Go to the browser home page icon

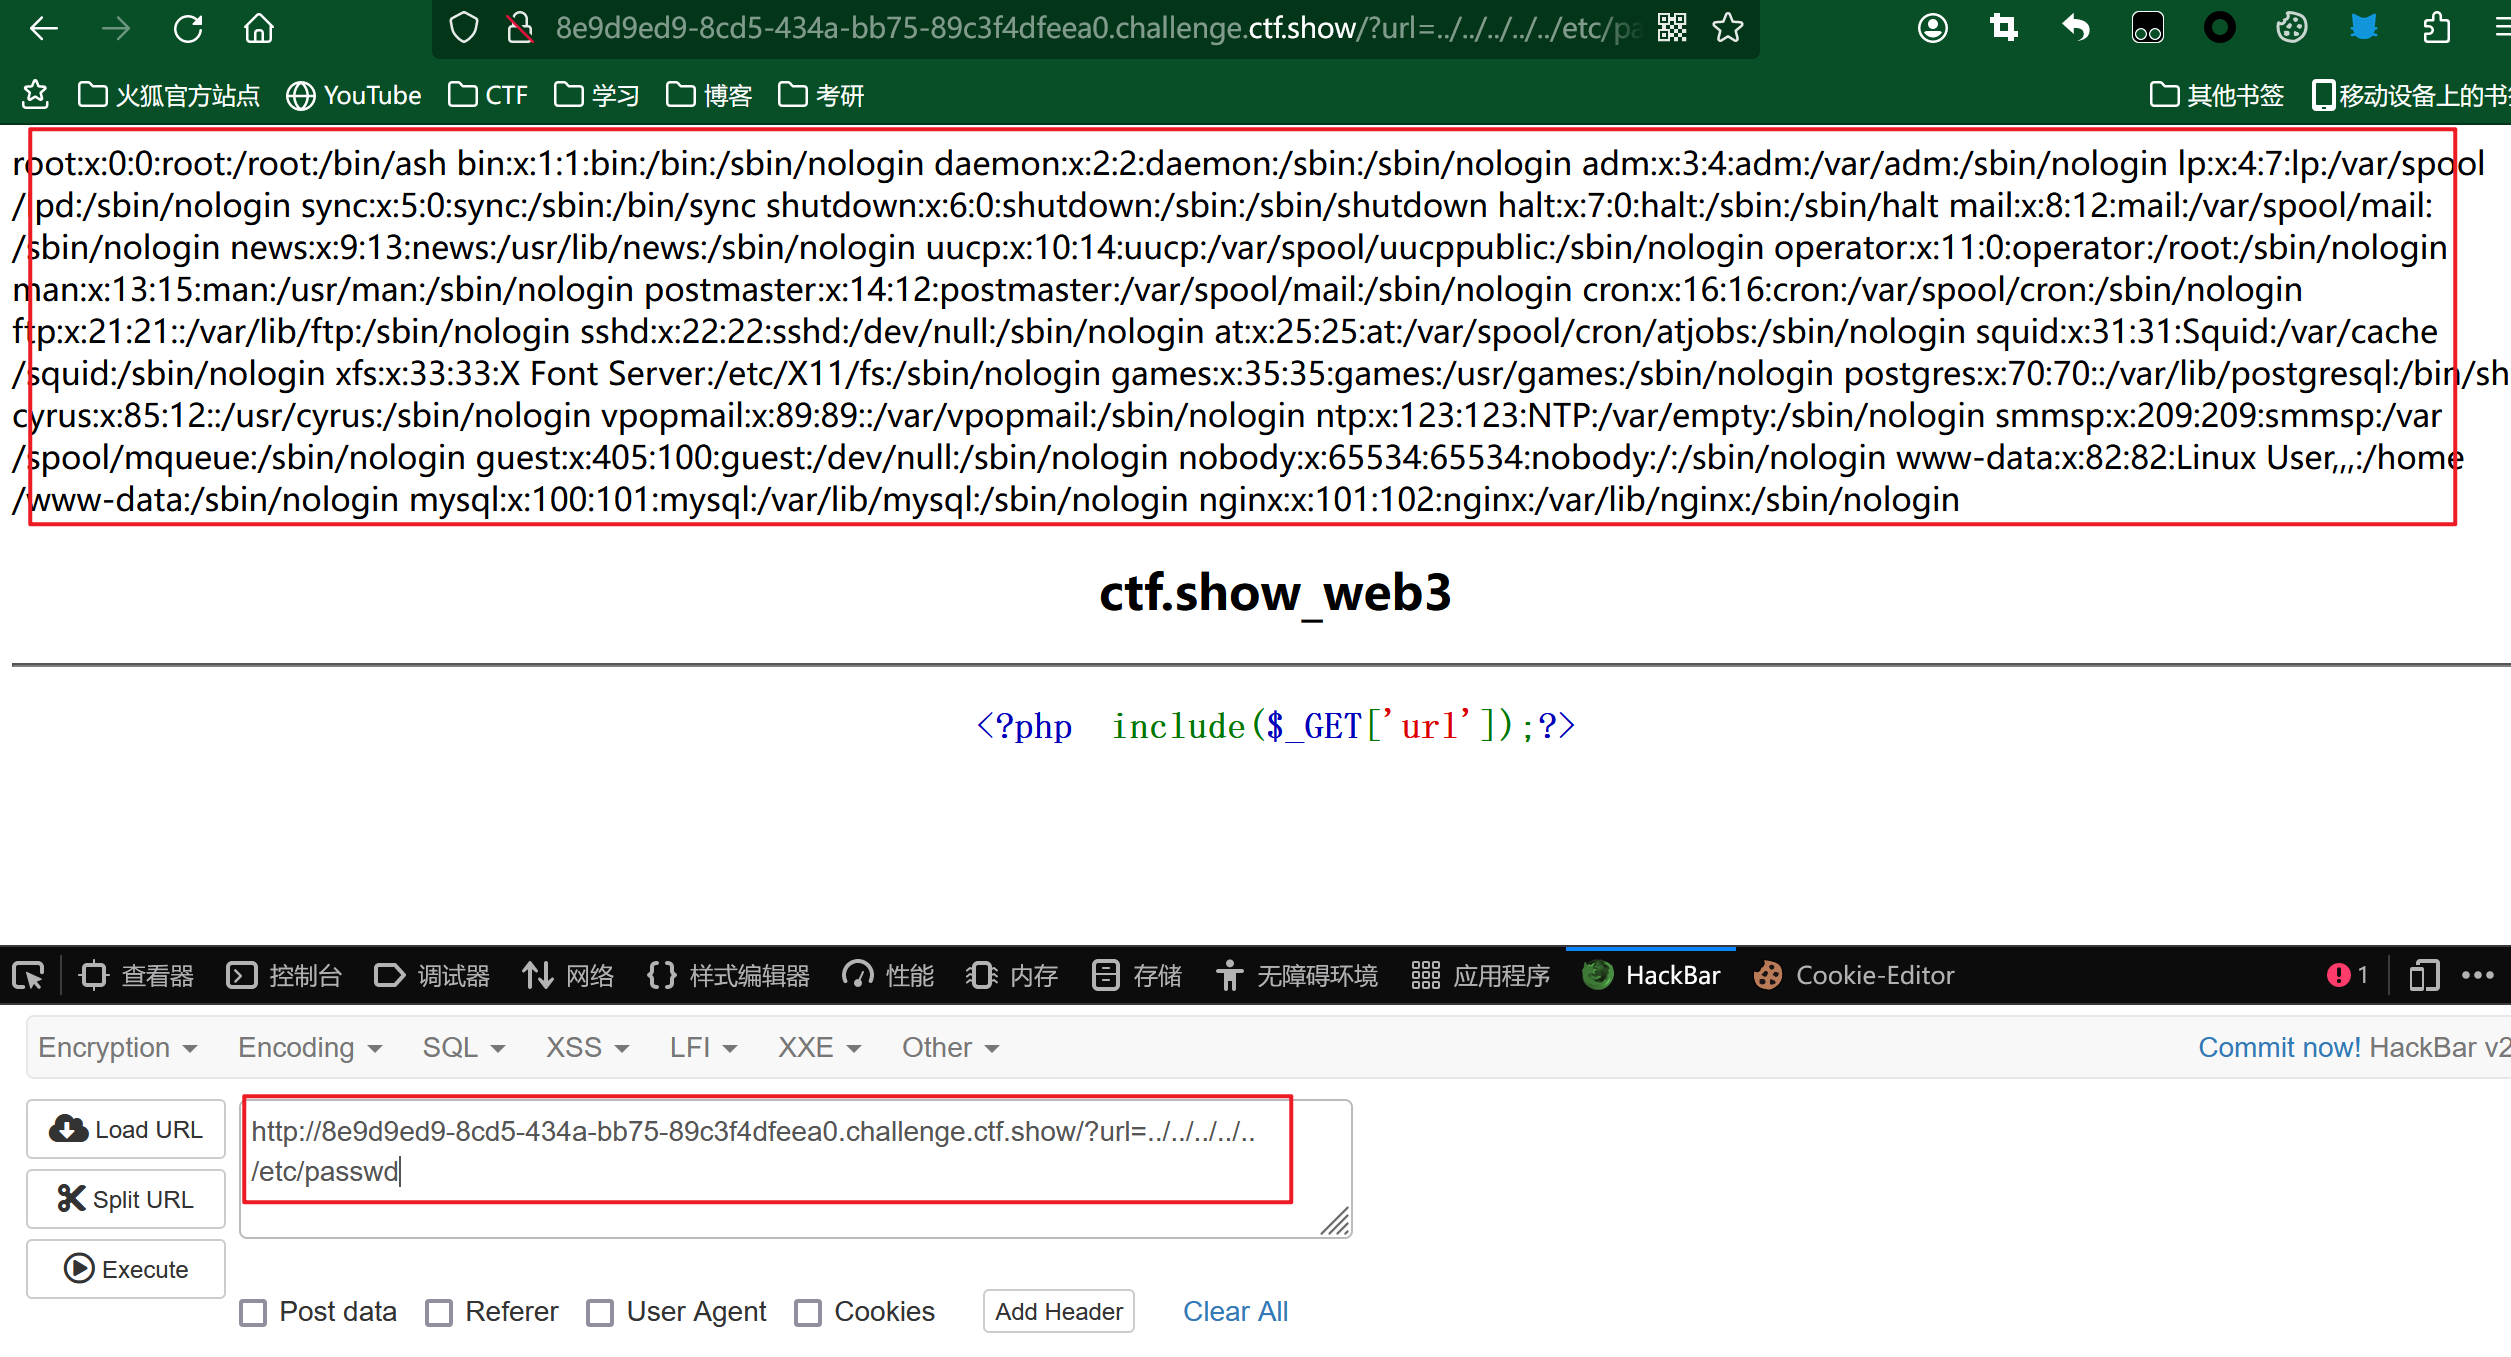(x=259, y=28)
